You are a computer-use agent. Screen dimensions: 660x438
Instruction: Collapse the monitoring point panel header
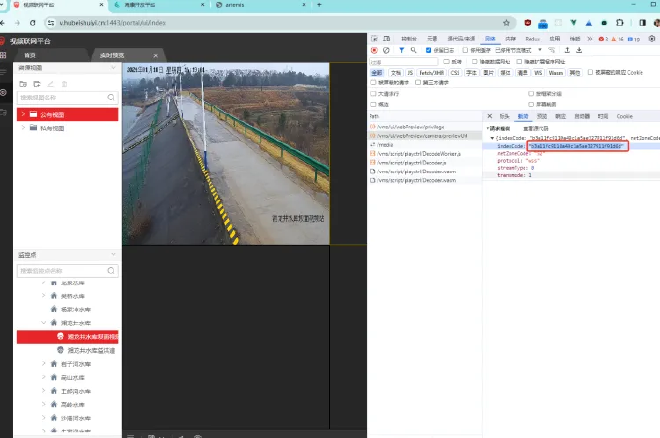(113, 255)
